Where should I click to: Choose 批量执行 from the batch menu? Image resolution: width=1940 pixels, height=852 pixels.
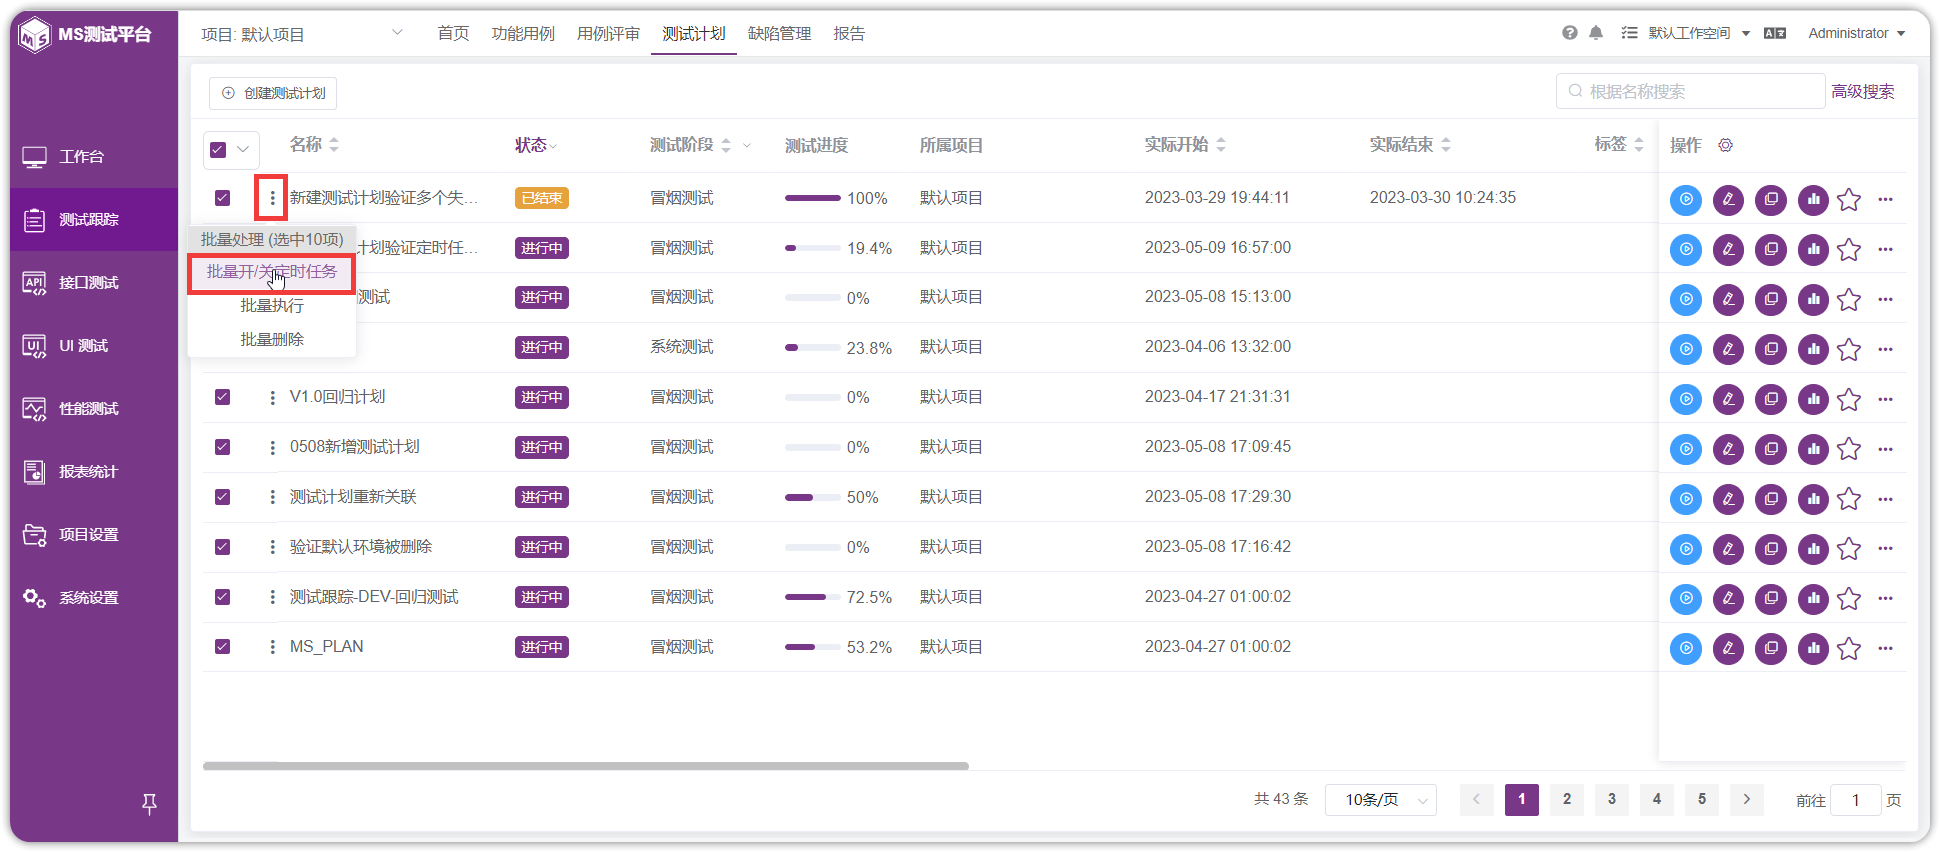click(x=272, y=306)
